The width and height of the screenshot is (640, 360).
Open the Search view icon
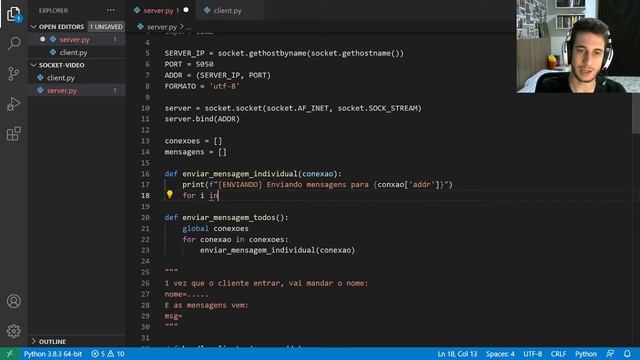click(x=14, y=43)
